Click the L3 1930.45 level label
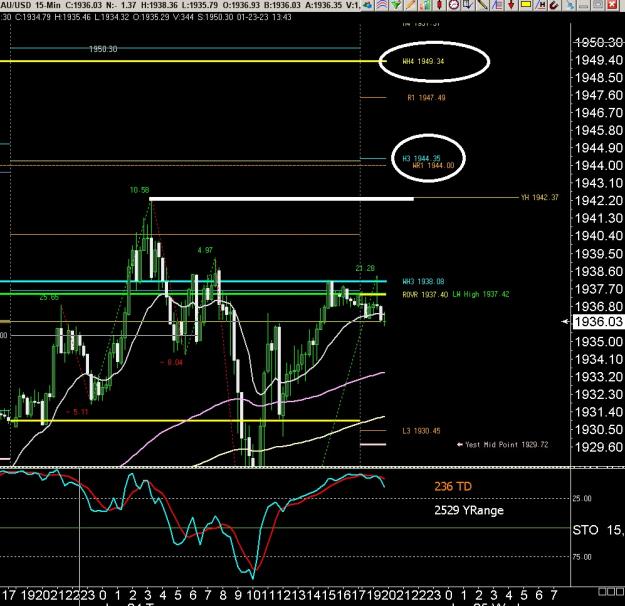This screenshot has height=606, width=625. pyautogui.click(x=421, y=431)
